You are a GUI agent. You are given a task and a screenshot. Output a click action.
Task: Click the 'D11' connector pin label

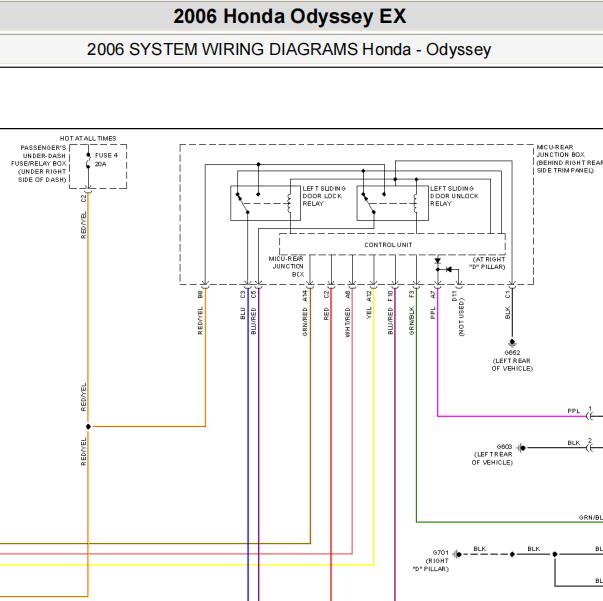[454, 296]
